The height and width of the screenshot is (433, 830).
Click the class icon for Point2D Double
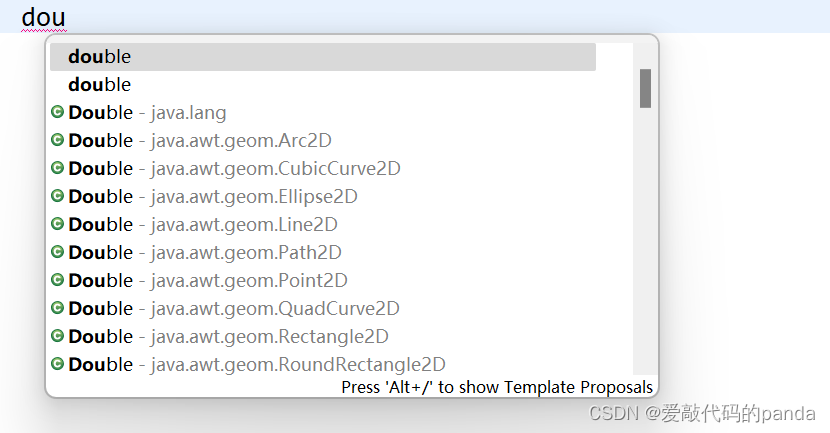click(x=57, y=280)
